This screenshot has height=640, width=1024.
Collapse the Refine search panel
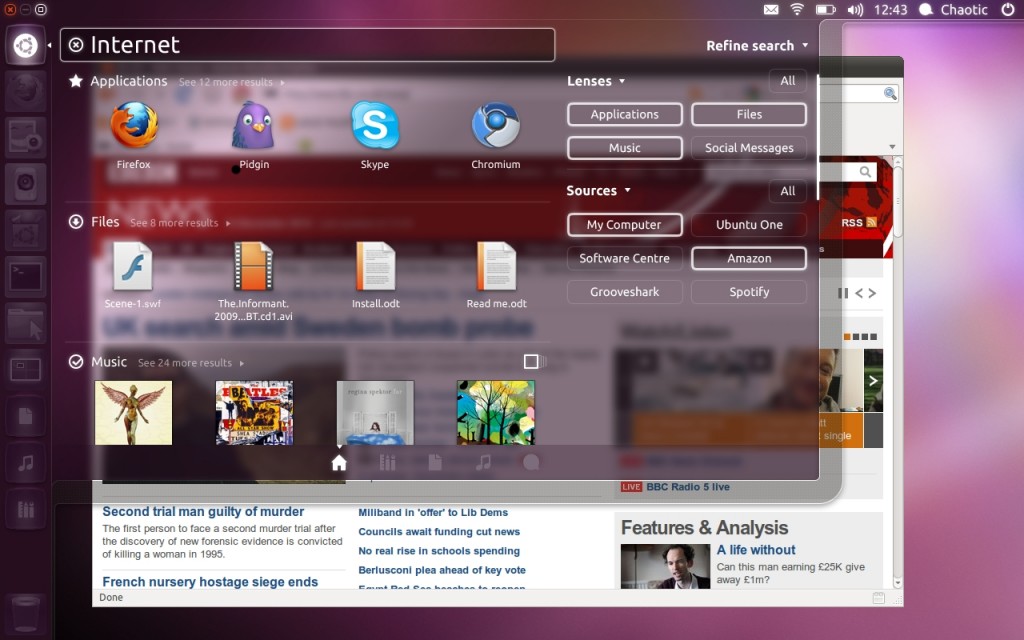coord(757,46)
